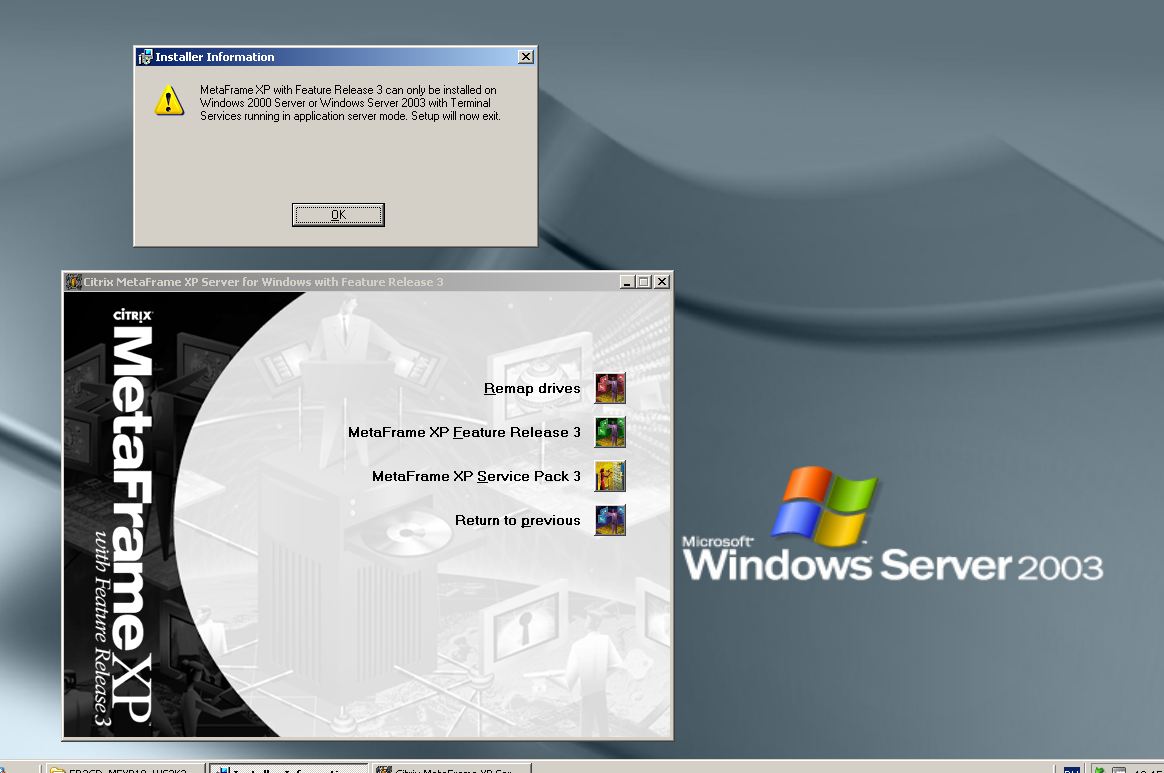Image resolution: width=1164 pixels, height=773 pixels.
Task: Go back via "Return to previous" label
Action: [517, 521]
